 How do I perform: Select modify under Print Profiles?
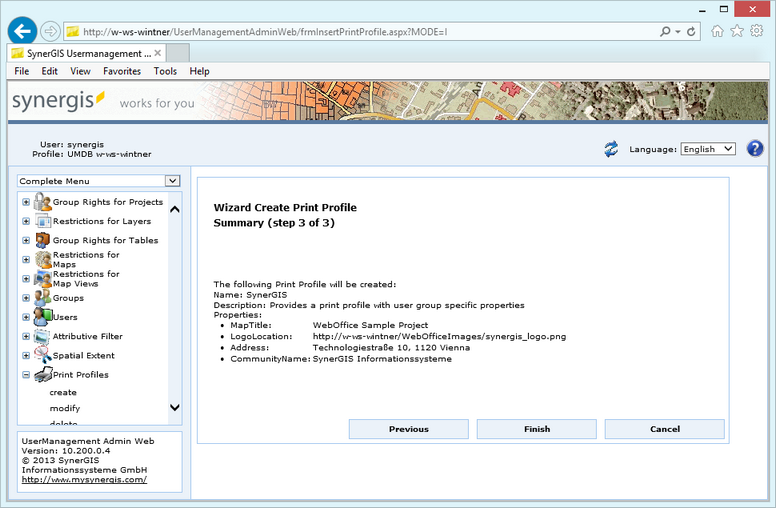click(x=64, y=408)
